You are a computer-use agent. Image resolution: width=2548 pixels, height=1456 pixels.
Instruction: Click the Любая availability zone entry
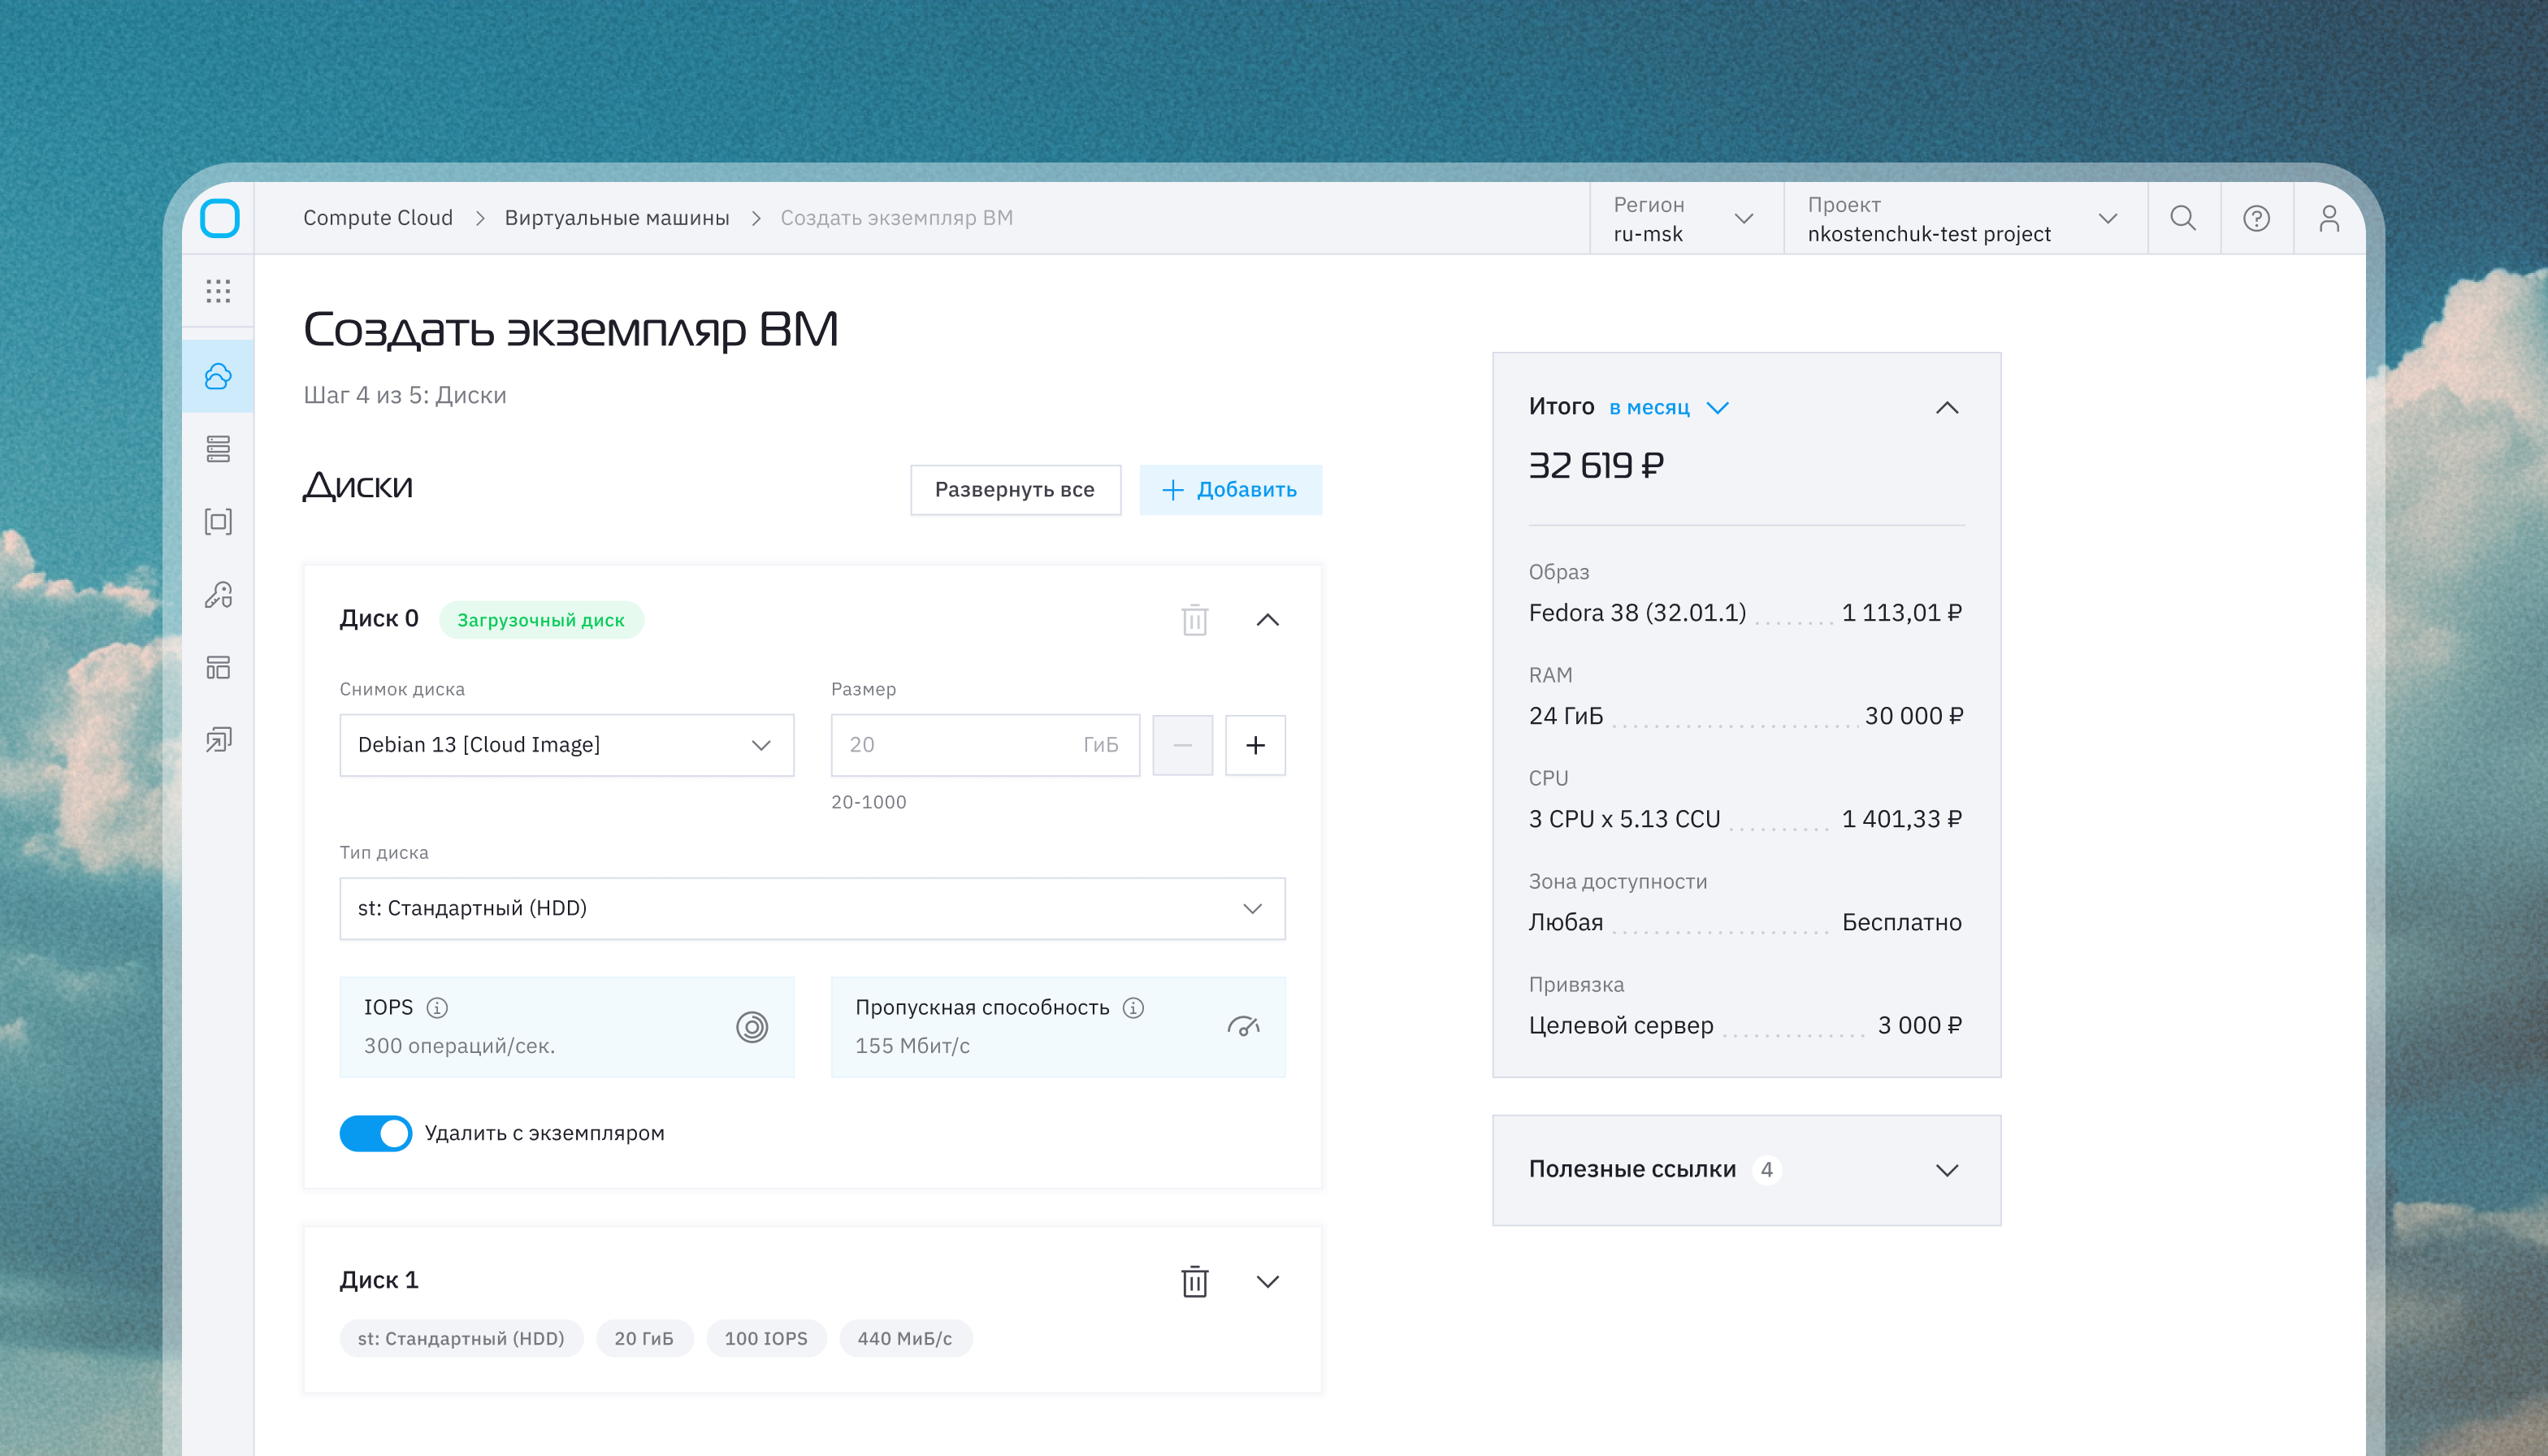(x=1566, y=922)
